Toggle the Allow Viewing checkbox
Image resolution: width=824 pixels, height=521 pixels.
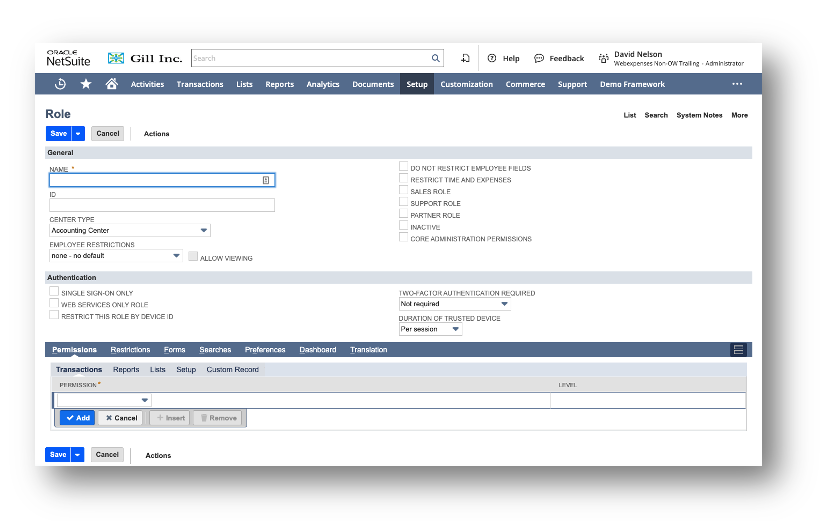(193, 257)
